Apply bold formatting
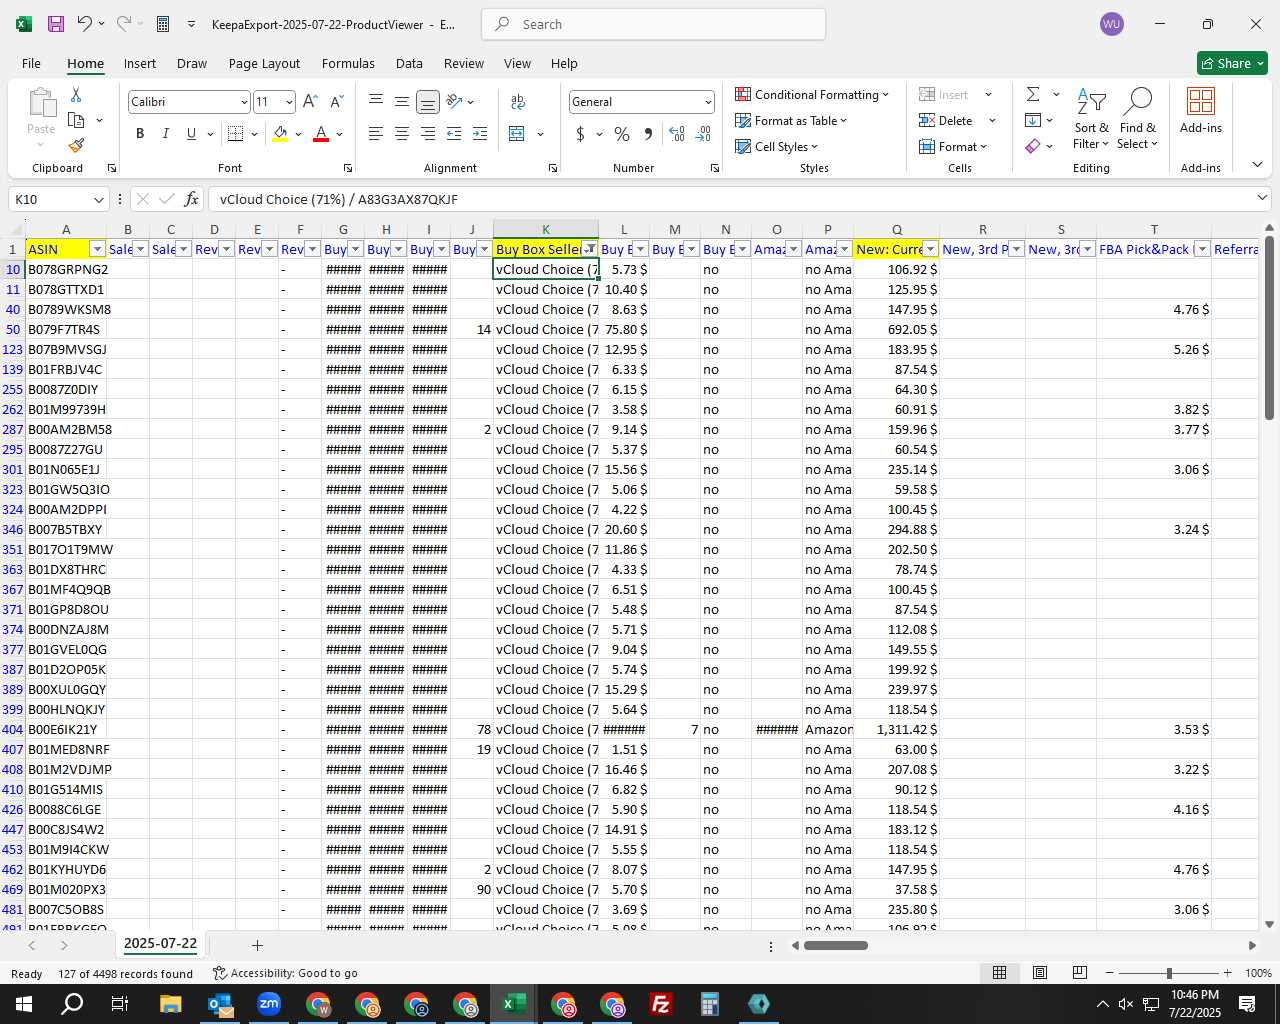The image size is (1280, 1024). click(x=140, y=133)
